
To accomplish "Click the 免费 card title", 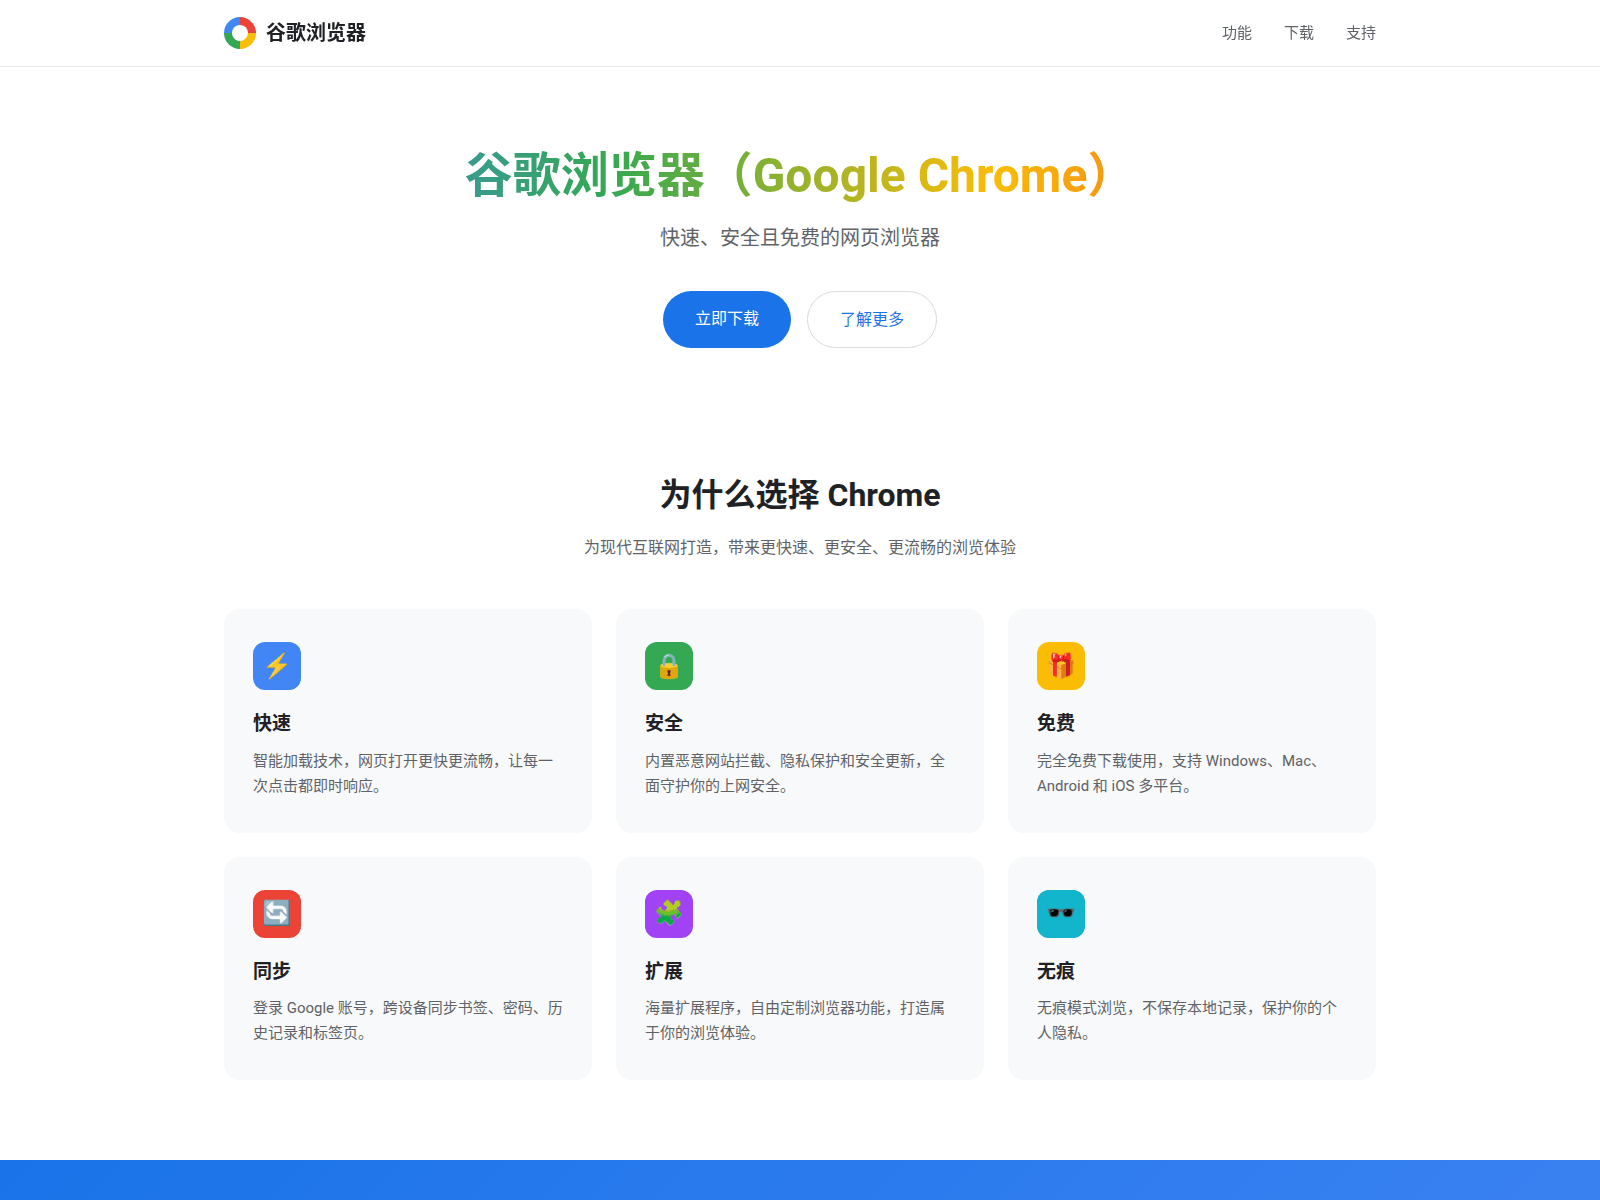I will (x=1056, y=722).
